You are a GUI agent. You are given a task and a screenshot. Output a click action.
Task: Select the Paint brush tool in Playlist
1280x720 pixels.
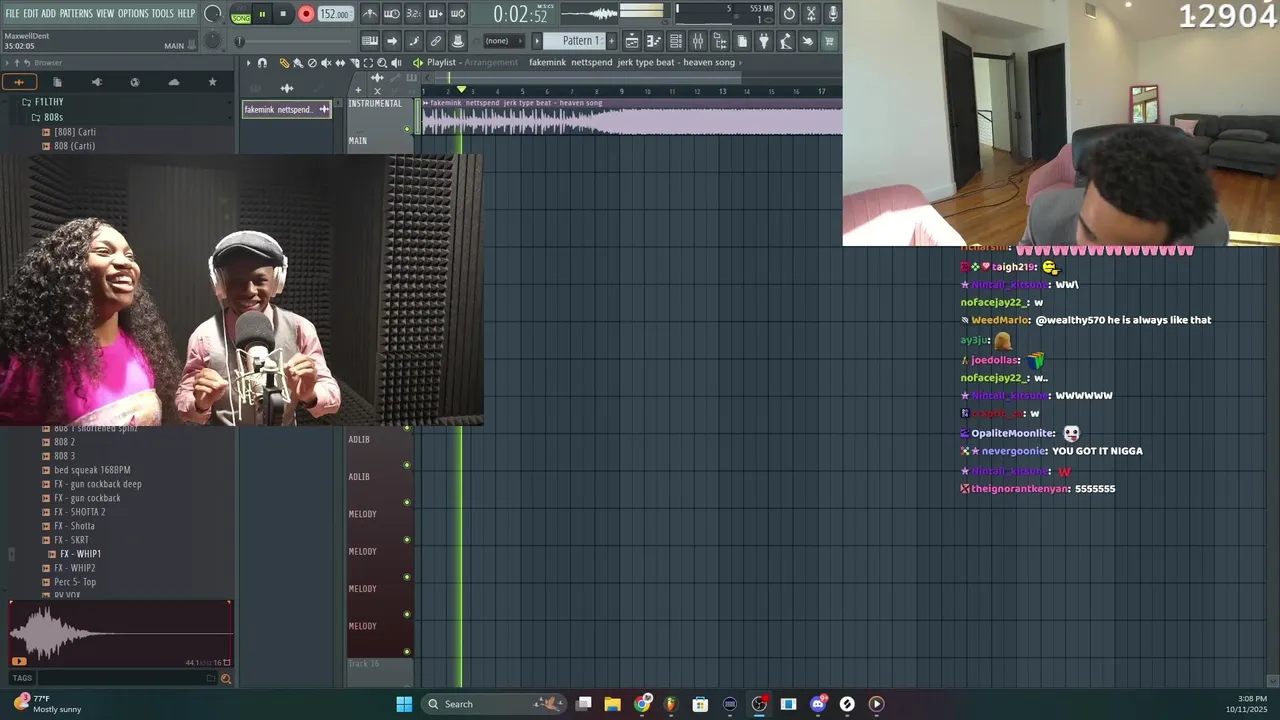[298, 62]
